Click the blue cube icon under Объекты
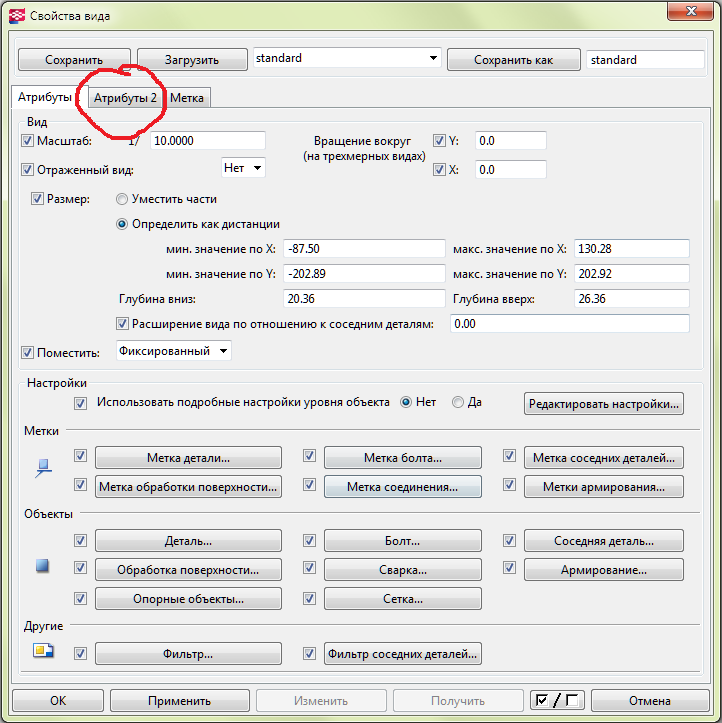The image size is (722, 723). coord(42,567)
